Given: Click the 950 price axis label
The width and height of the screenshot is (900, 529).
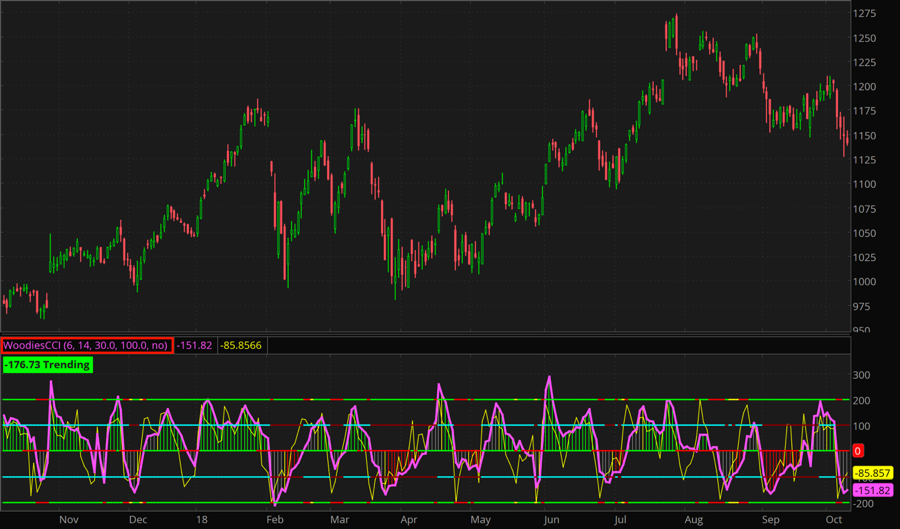Looking at the screenshot, I should click(862, 330).
